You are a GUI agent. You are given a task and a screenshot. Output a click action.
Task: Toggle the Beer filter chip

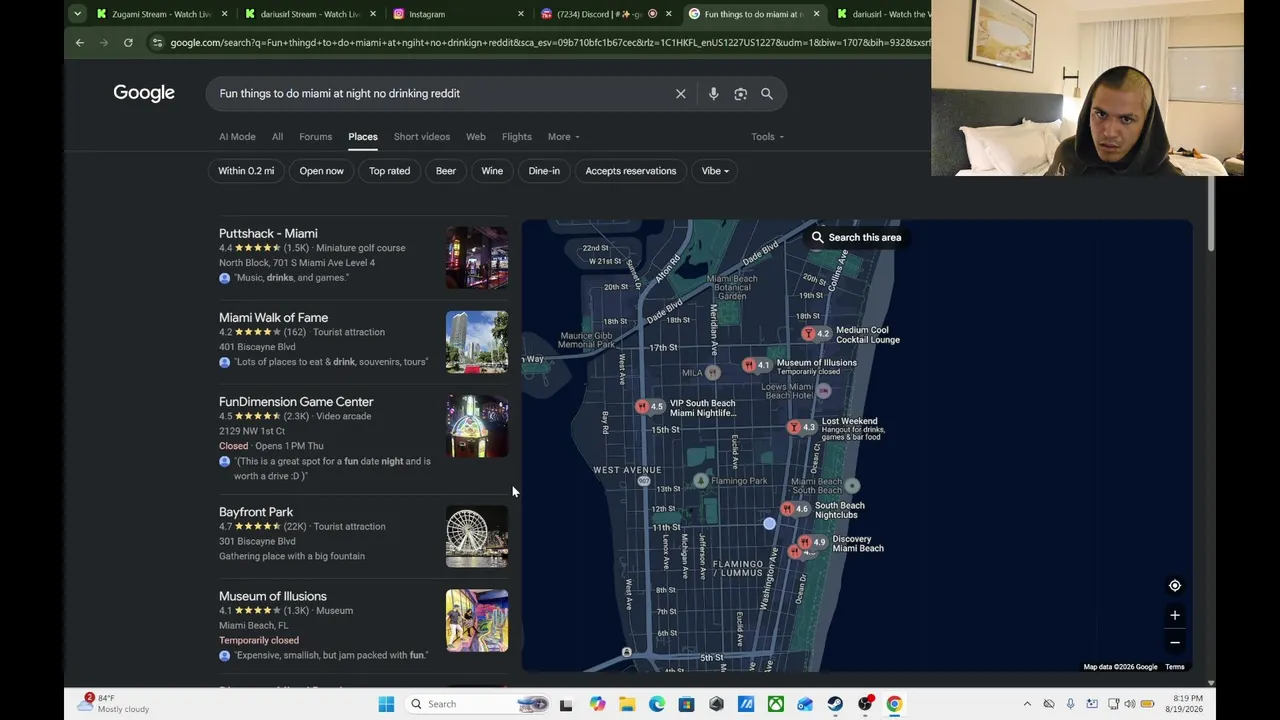coord(446,171)
